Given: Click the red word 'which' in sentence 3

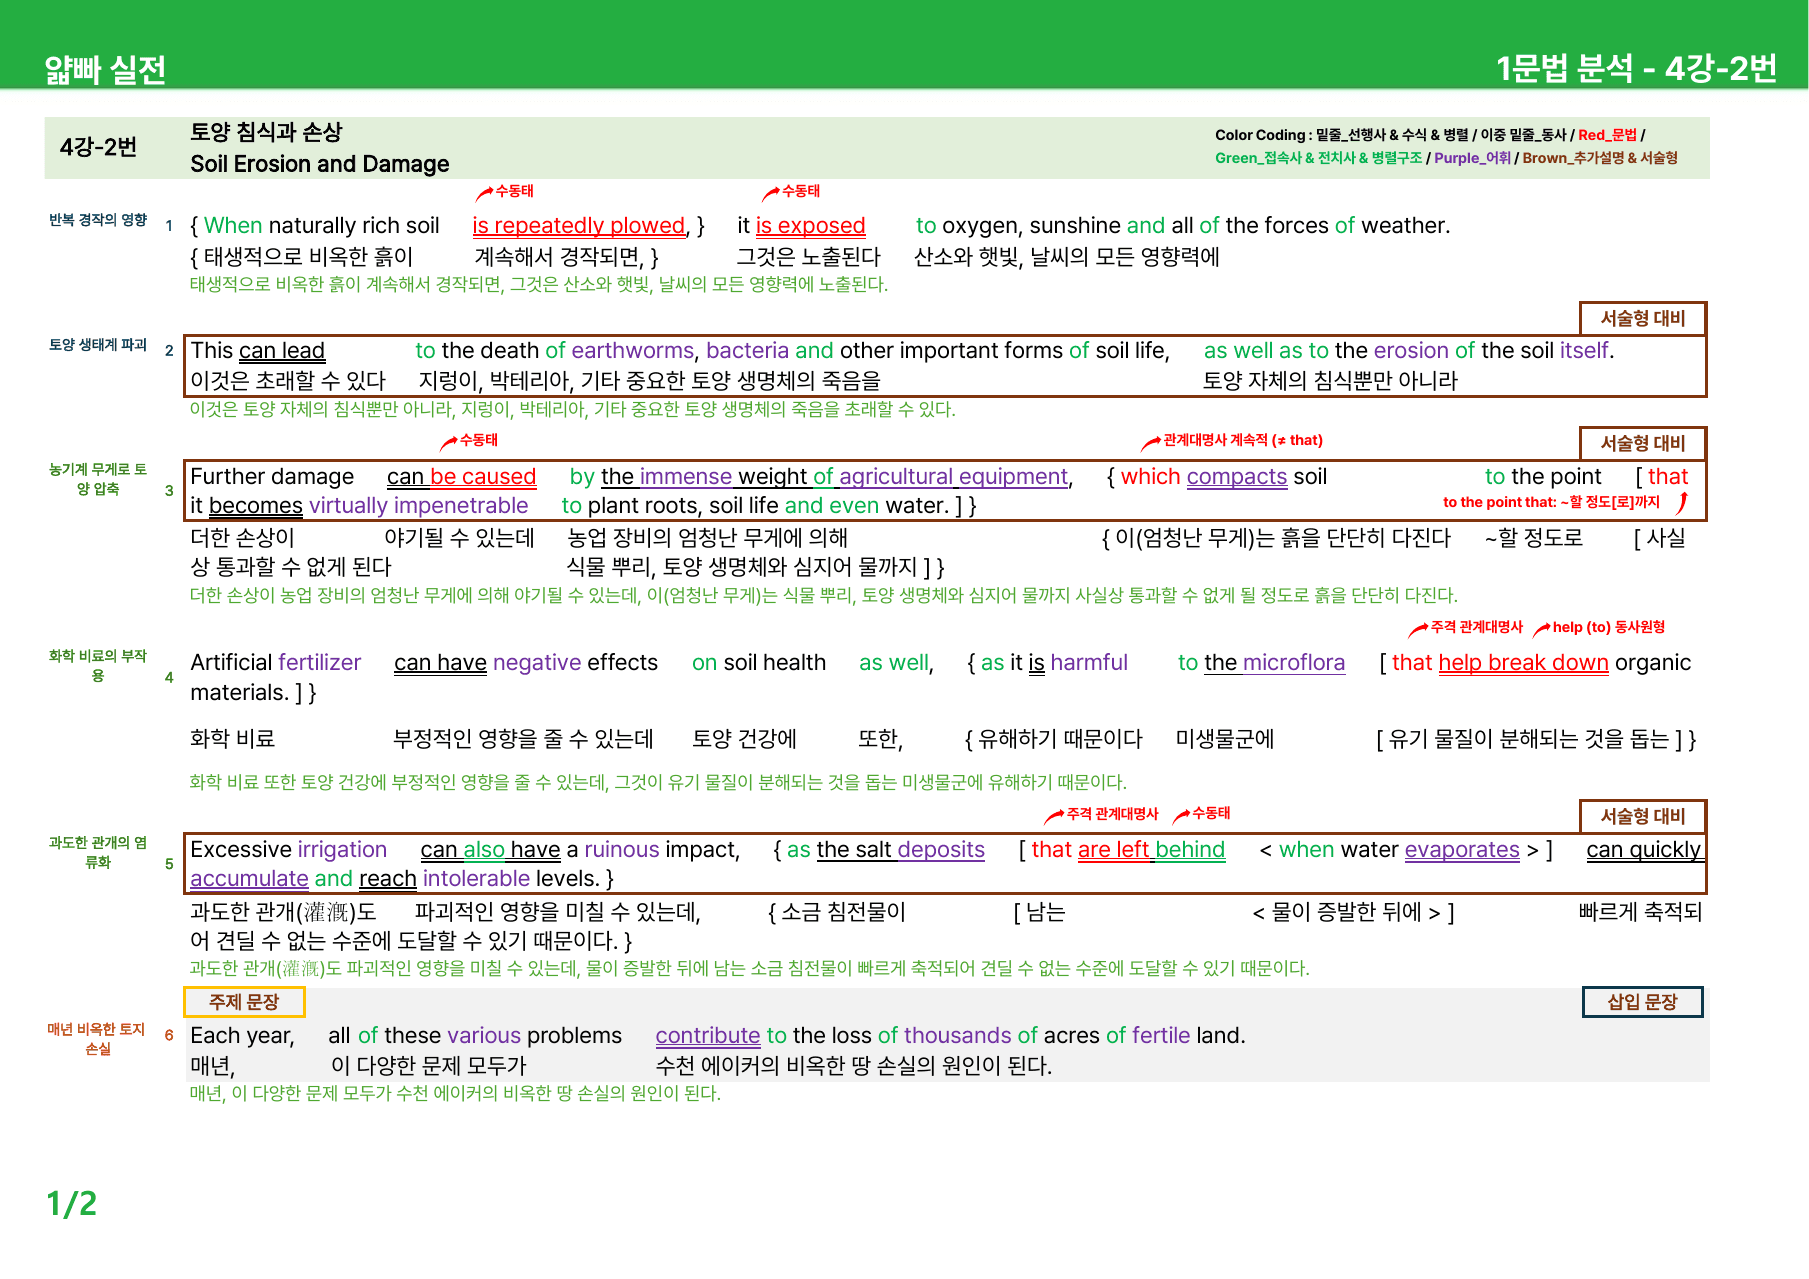Looking at the screenshot, I should click(1150, 477).
